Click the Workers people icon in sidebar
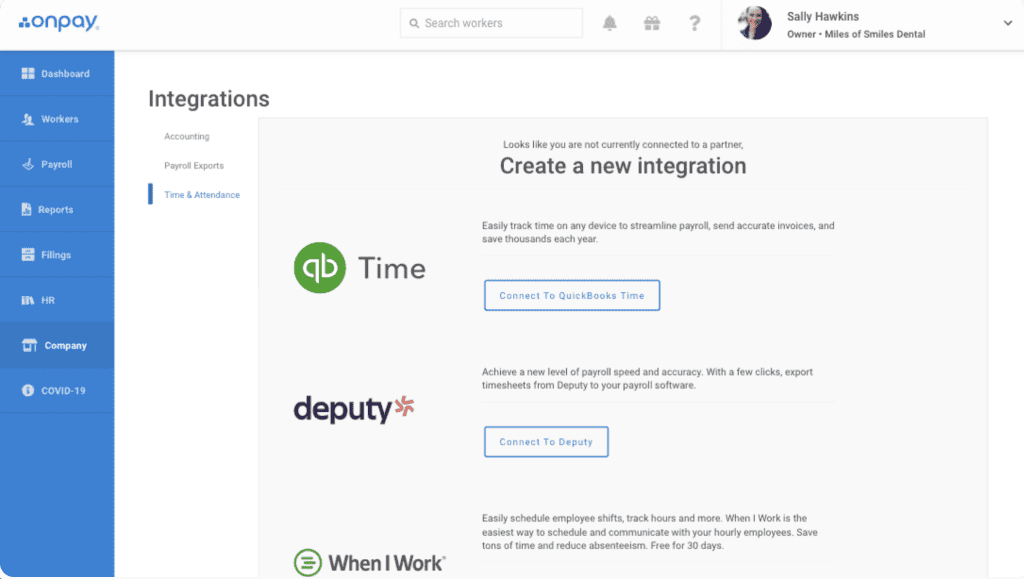The width and height of the screenshot is (1024, 579). (27, 119)
